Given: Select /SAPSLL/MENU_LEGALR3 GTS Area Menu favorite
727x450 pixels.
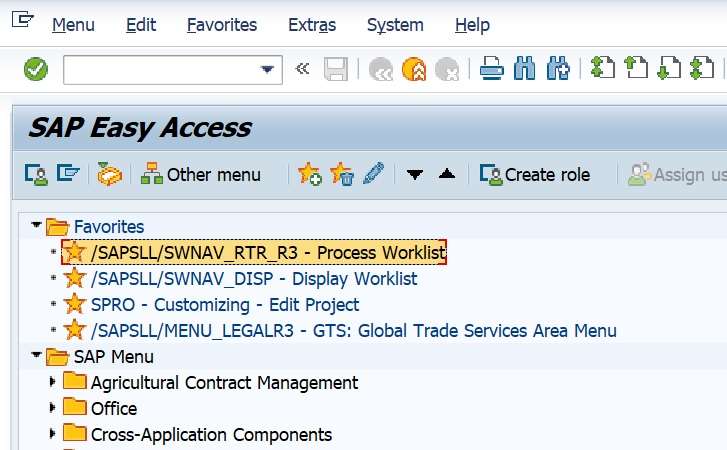Looking at the screenshot, I should point(353,330).
